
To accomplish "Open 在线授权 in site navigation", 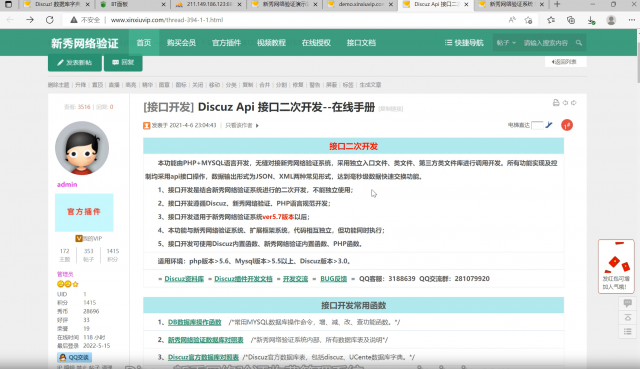I will click(x=316, y=42).
